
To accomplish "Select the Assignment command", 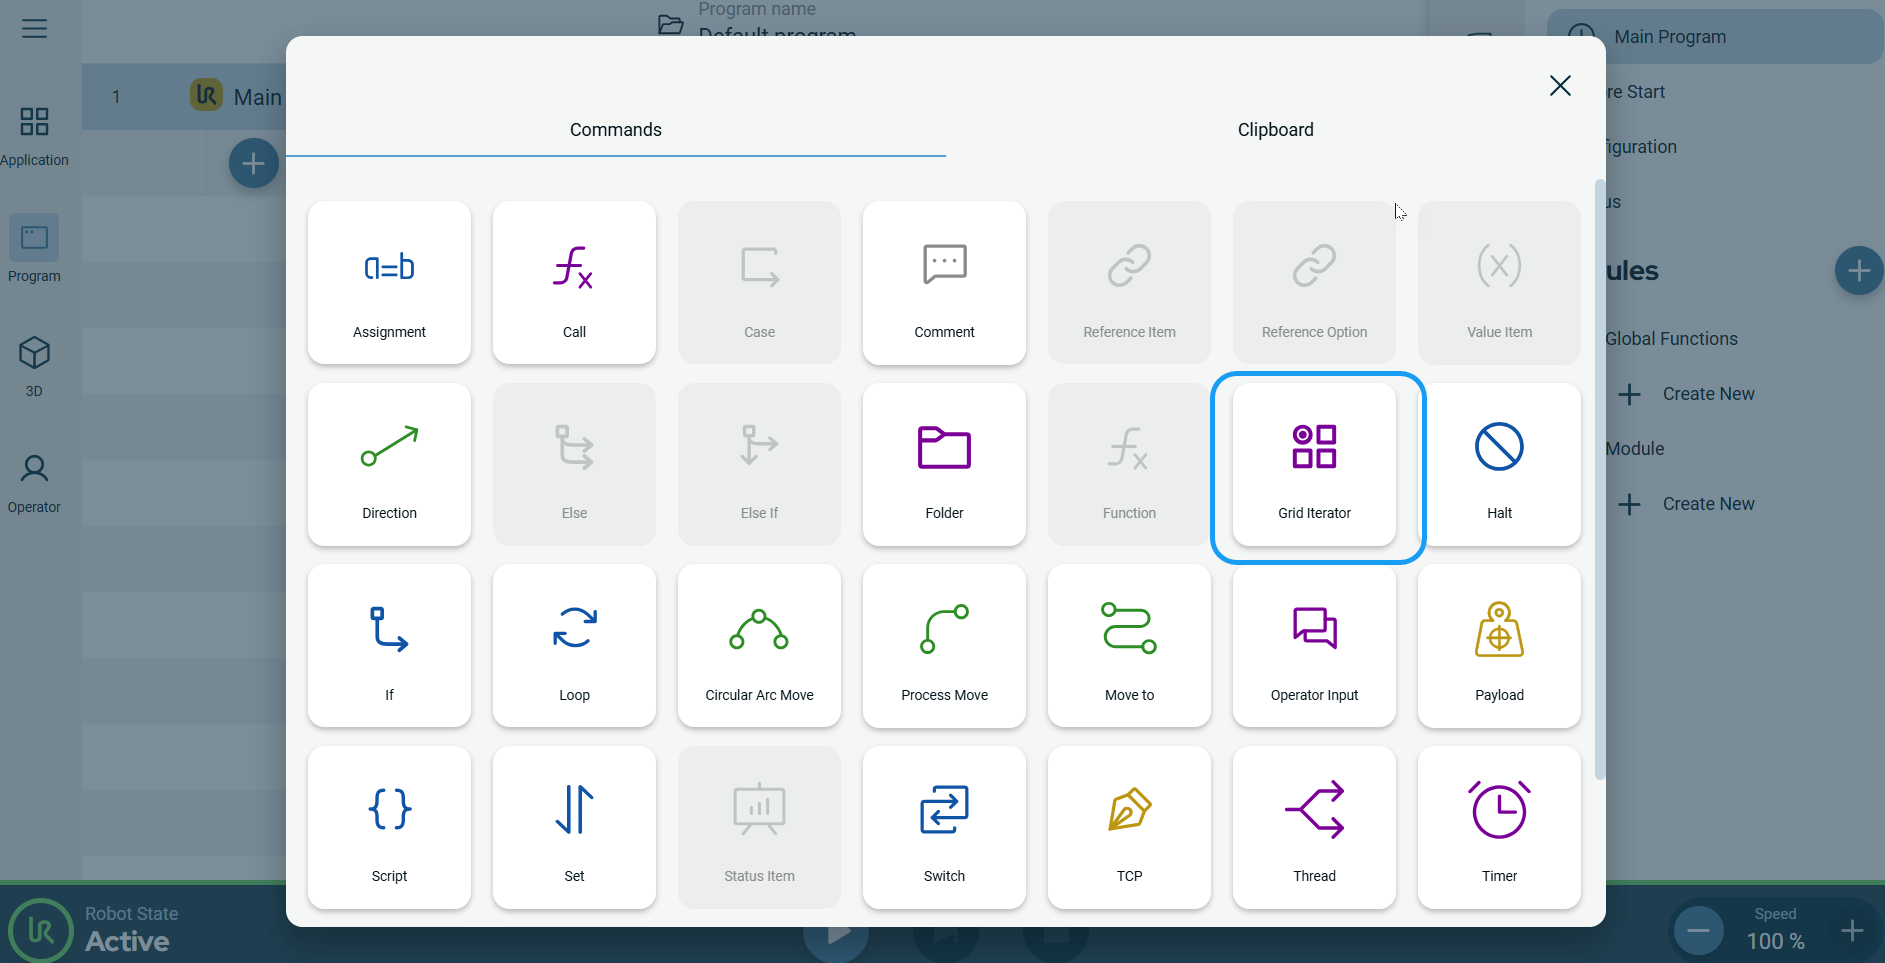I will pos(389,283).
